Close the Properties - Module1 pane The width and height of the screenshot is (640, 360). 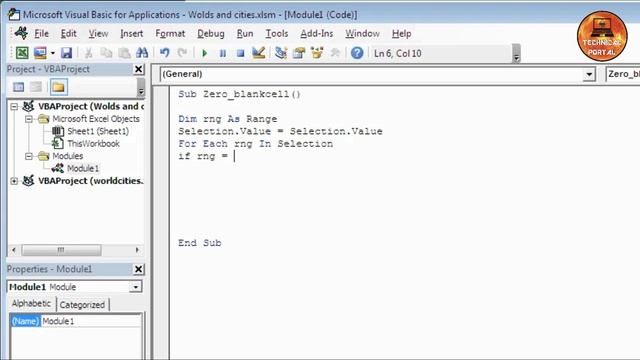tap(139, 269)
